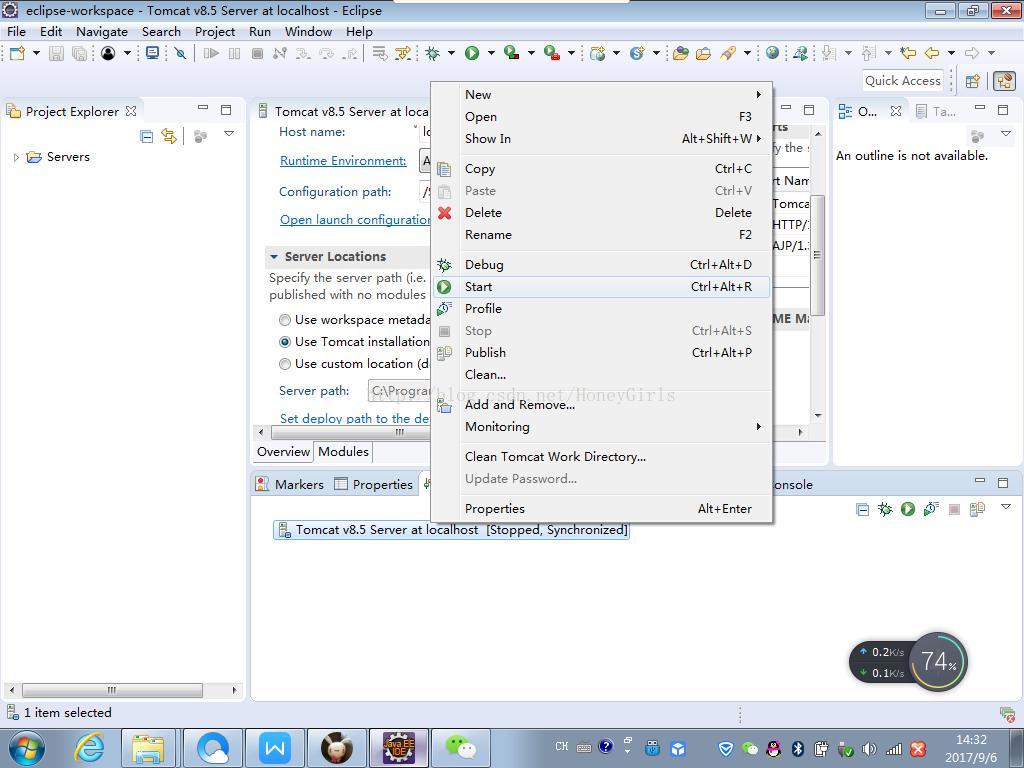Image resolution: width=1024 pixels, height=768 pixels.
Task: Switch to the Markers view tab
Action: (290, 485)
